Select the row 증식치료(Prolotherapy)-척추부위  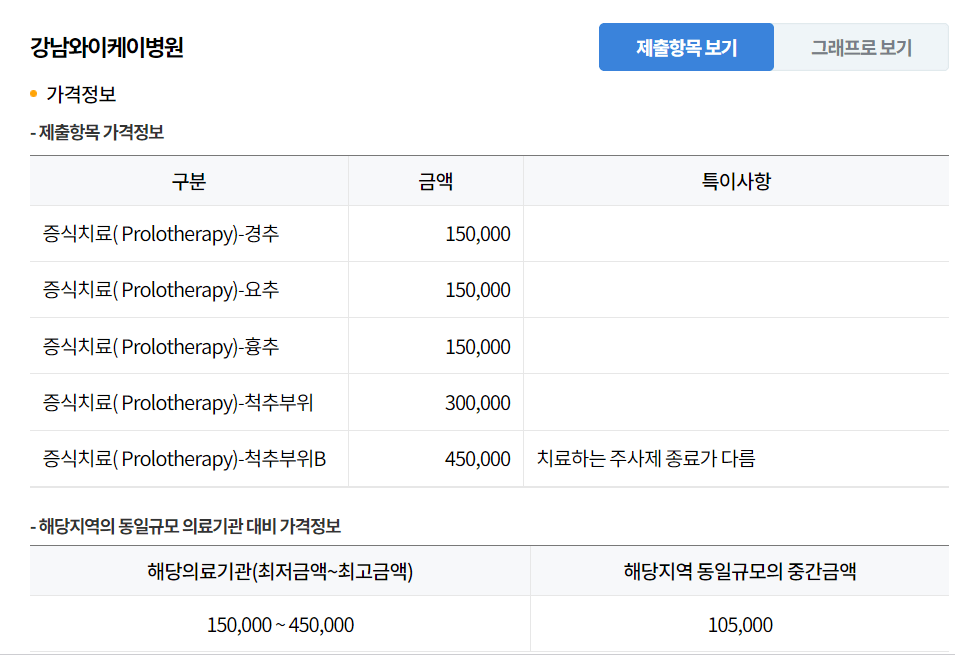click(x=489, y=403)
